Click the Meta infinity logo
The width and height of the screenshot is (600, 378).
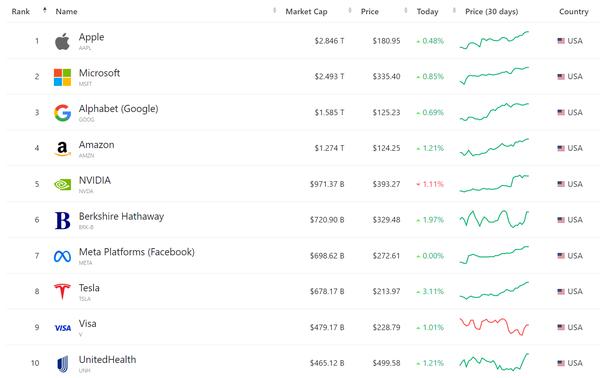pos(62,256)
